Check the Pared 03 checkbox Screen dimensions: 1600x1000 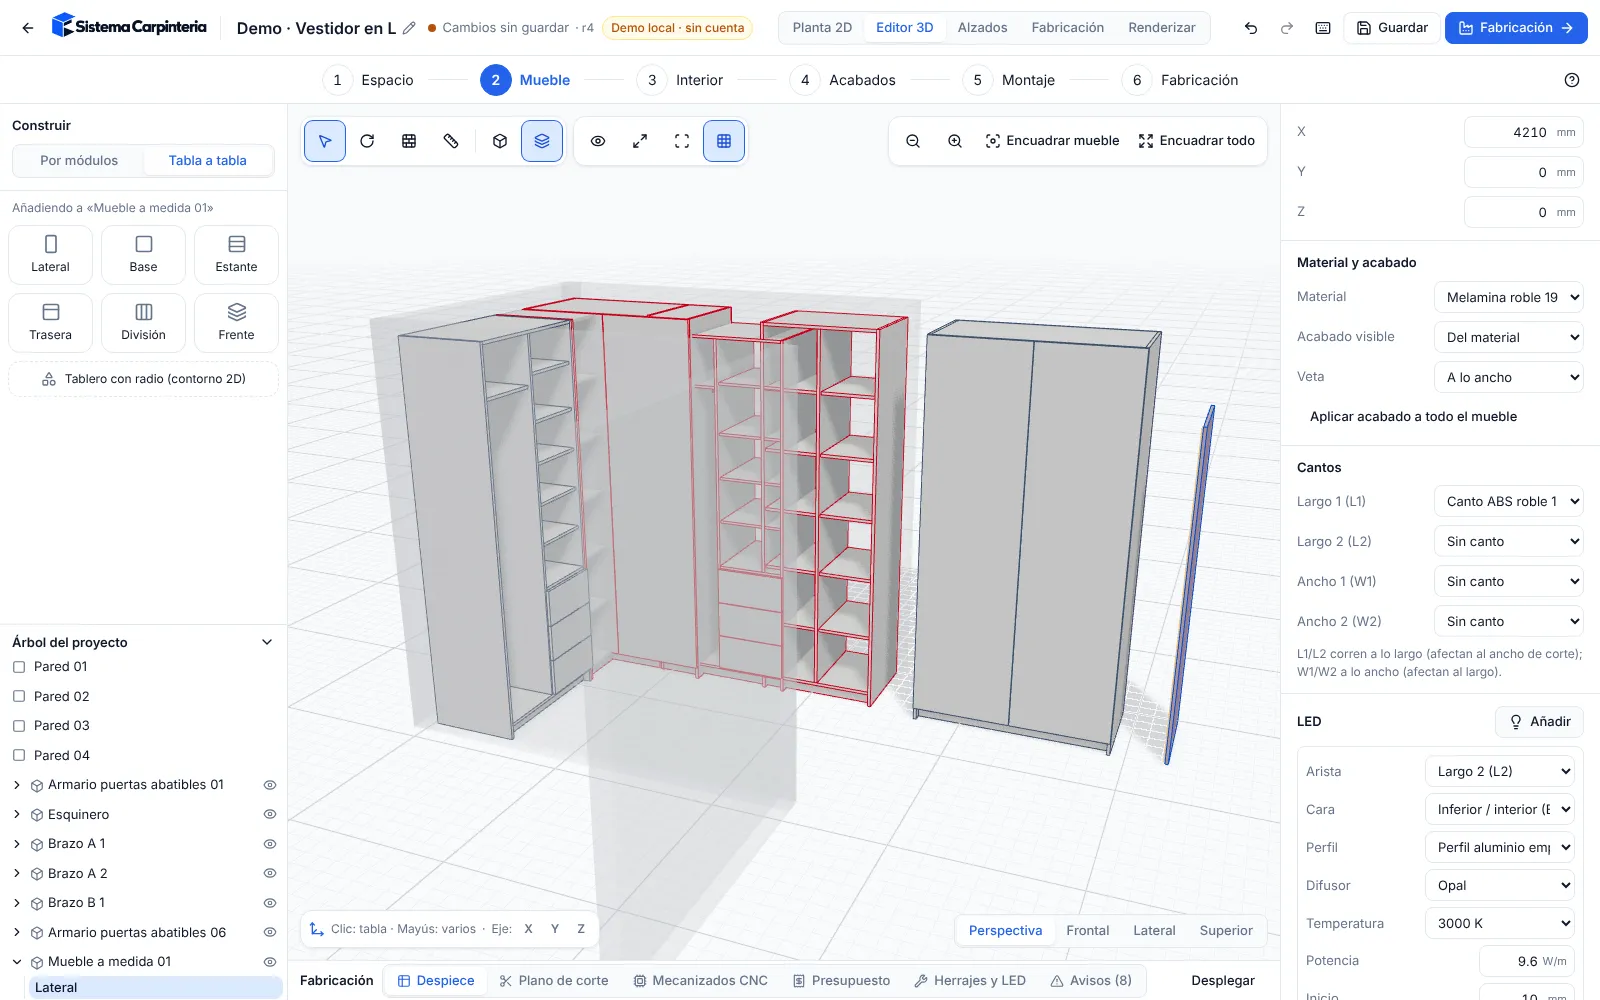pos(19,726)
